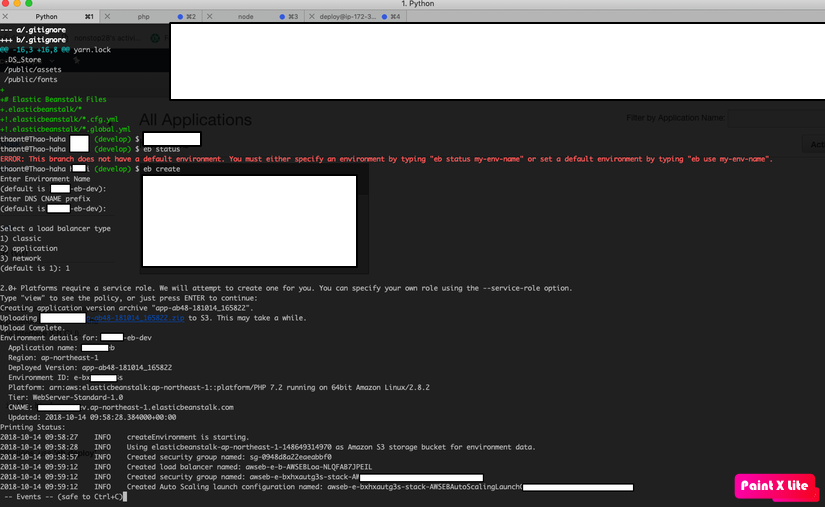Click security group sg-0948d8a22eaeabbf0 log entry
Screen dimensions: 825x507
(166, 457)
